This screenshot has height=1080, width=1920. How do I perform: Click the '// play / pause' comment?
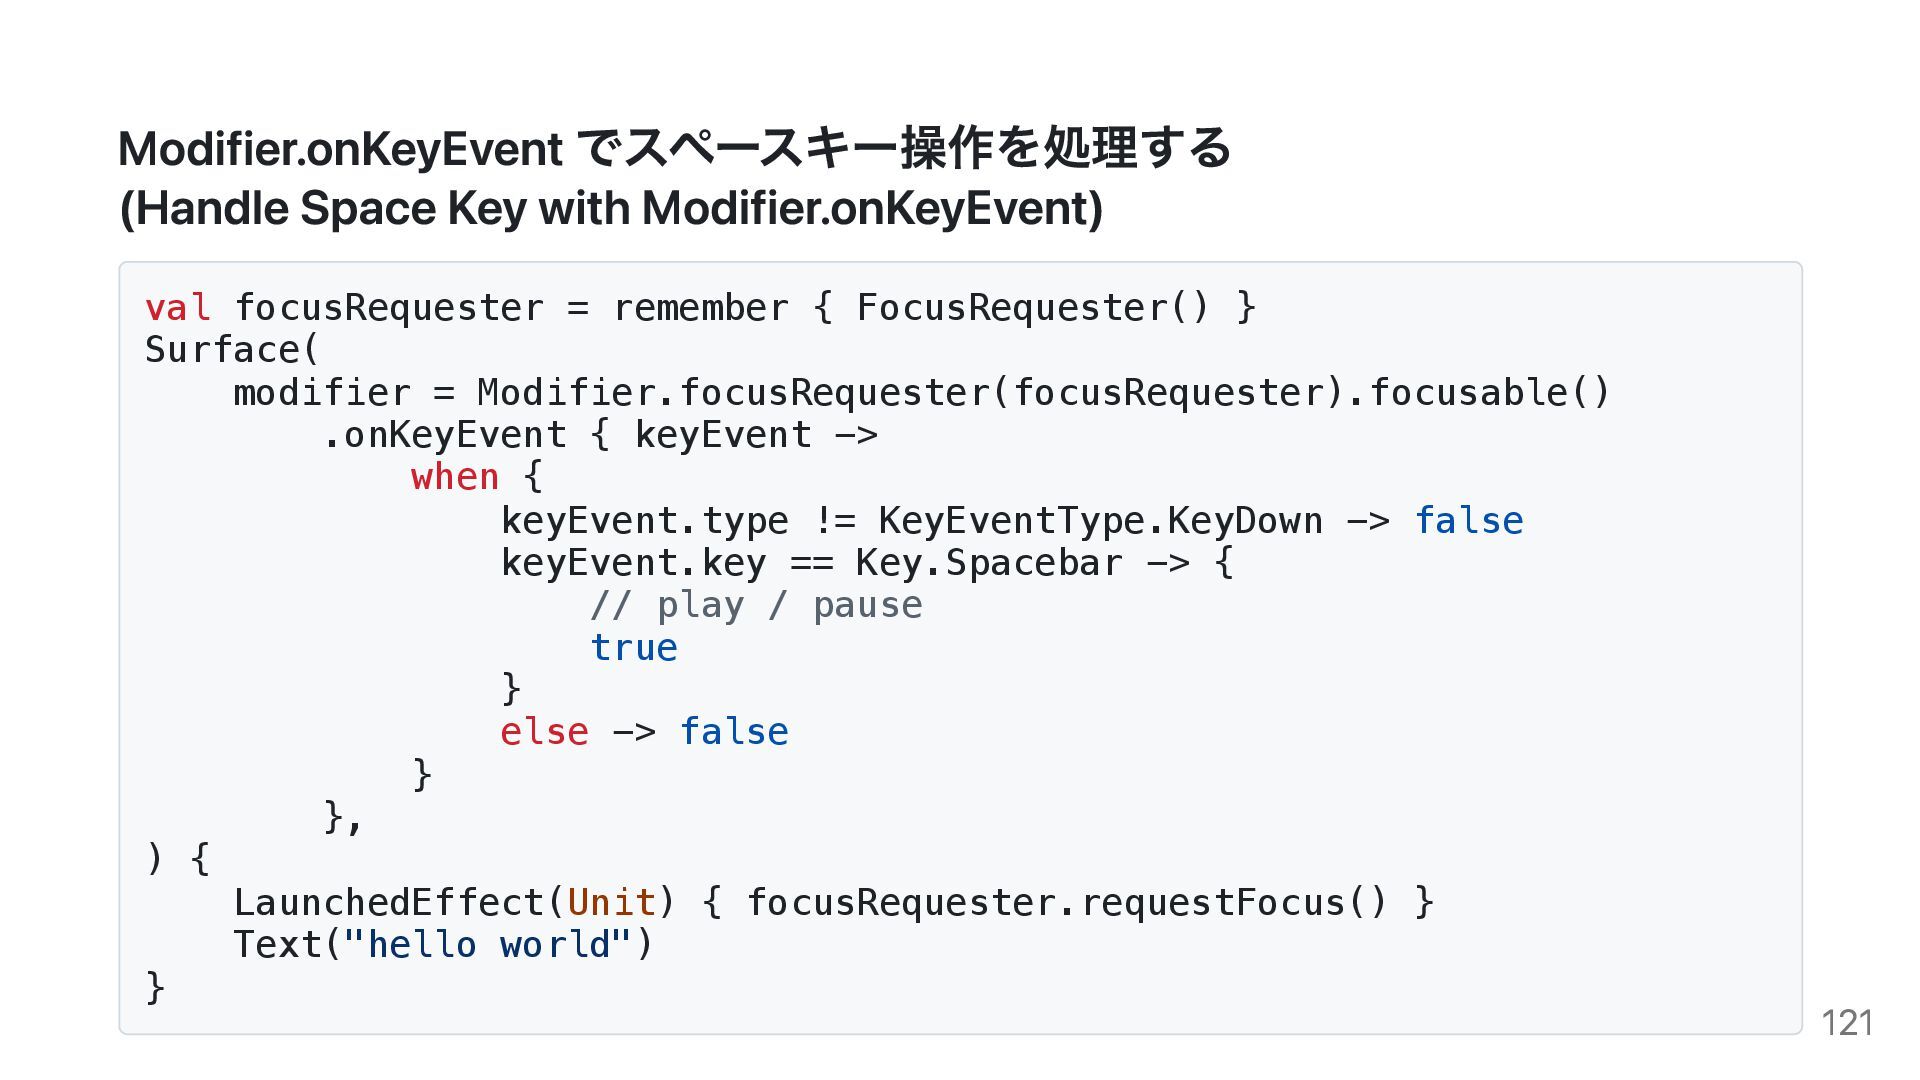(756, 605)
